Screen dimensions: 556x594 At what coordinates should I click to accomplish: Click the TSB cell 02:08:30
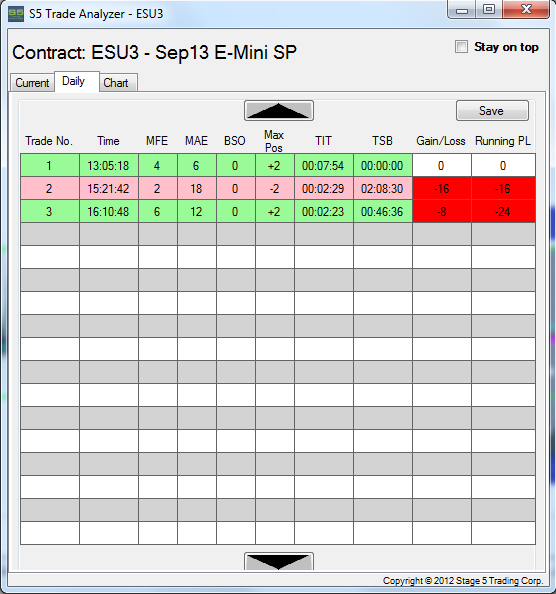click(383, 189)
